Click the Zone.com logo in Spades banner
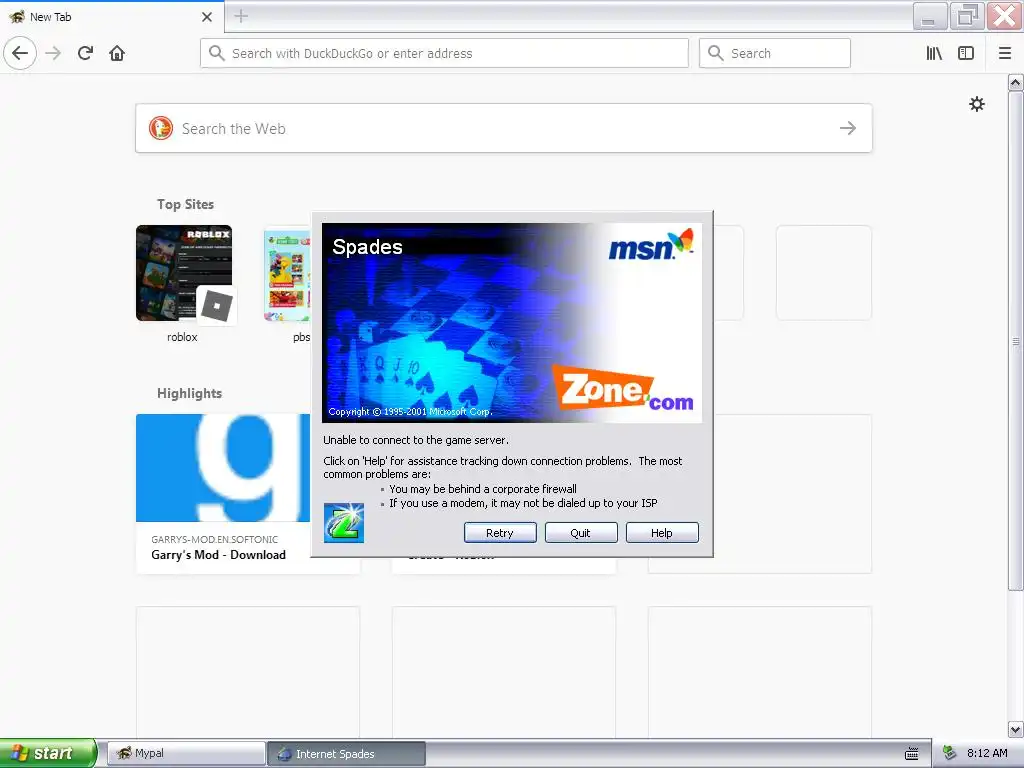The height and width of the screenshot is (768, 1024). [x=624, y=387]
